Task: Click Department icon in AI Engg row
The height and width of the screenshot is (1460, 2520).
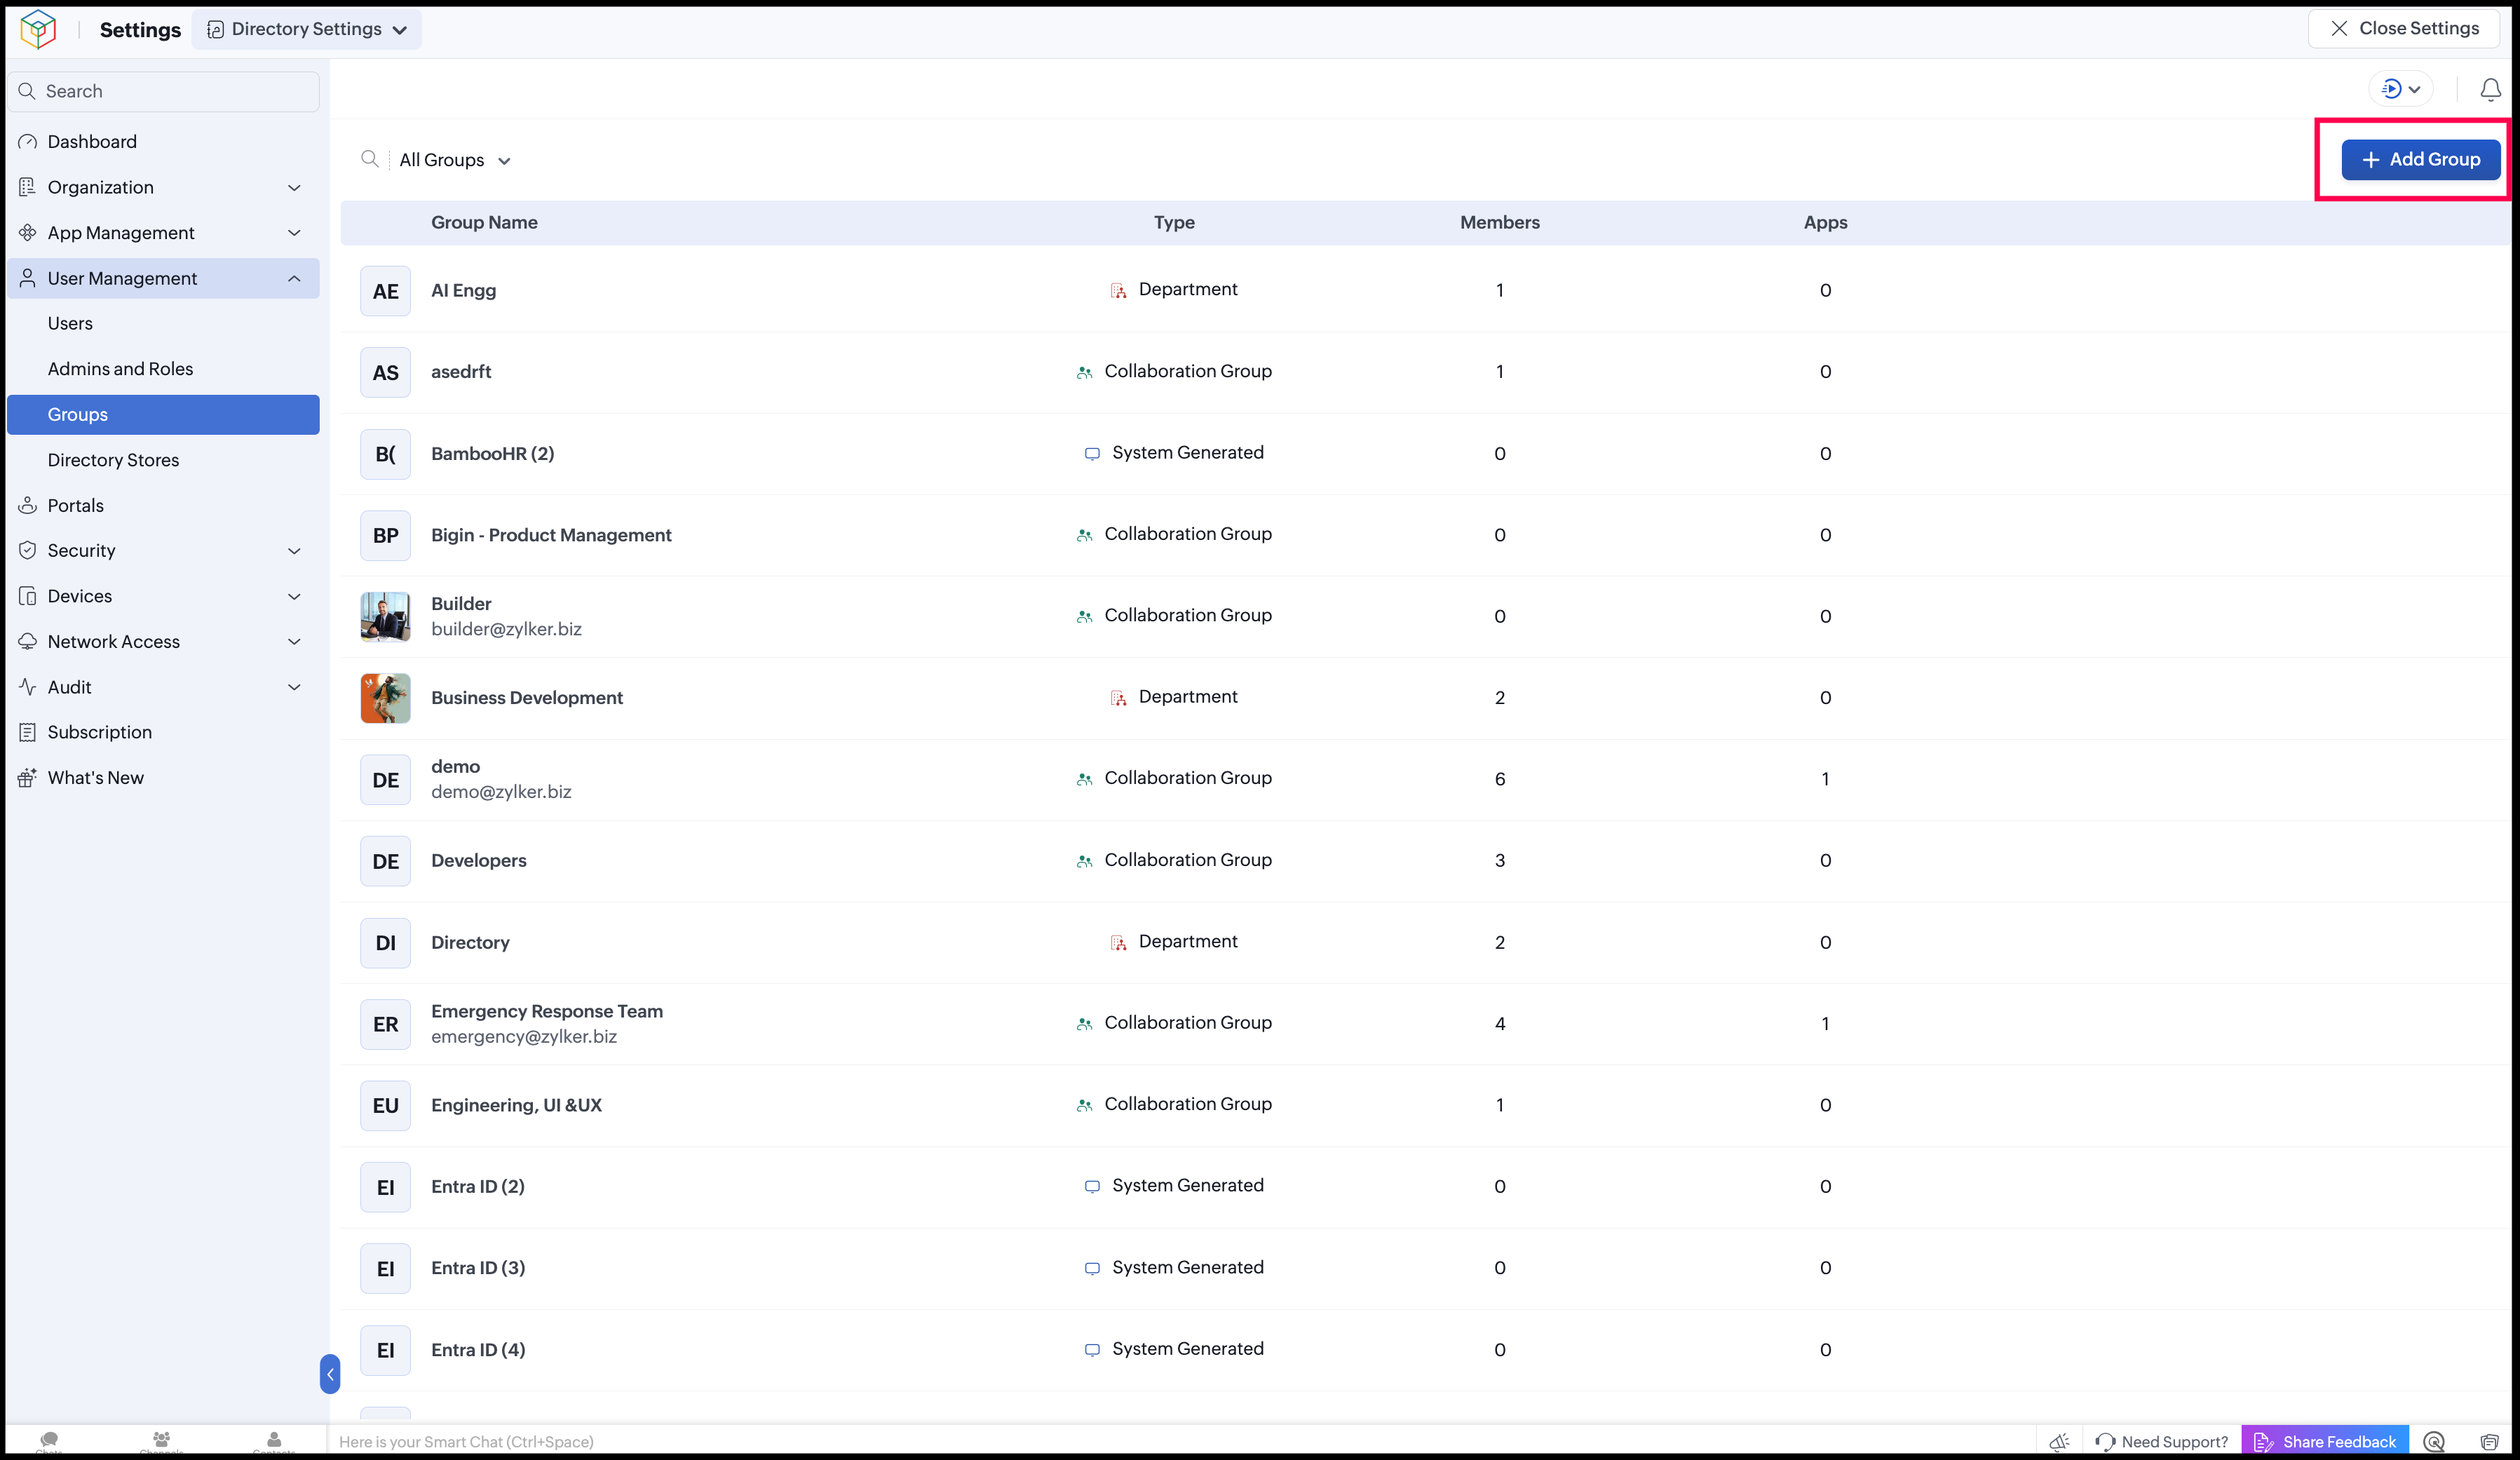Action: 1118,290
